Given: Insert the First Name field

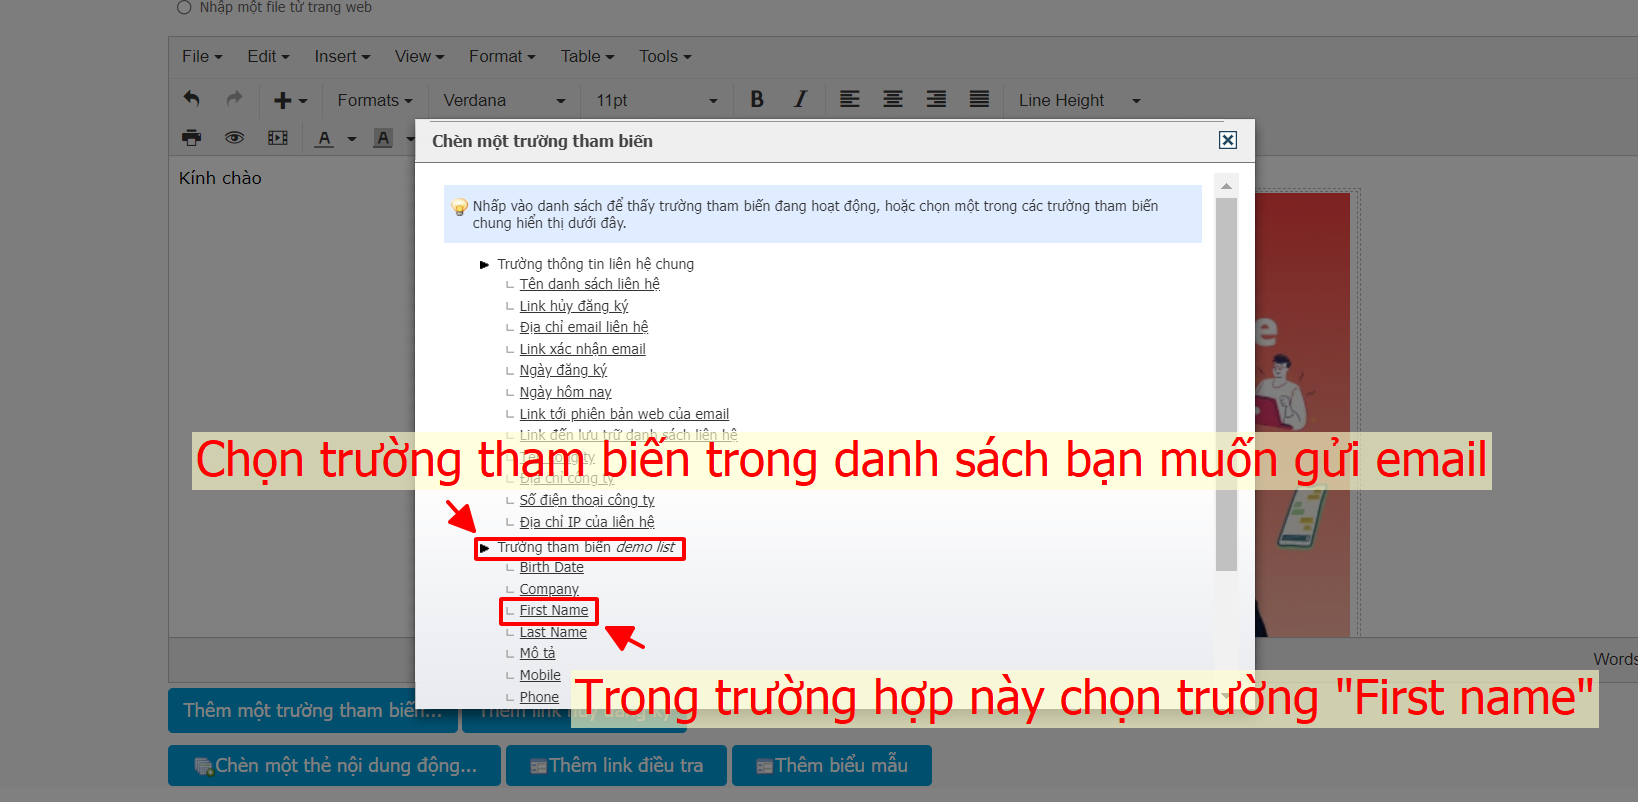Looking at the screenshot, I should 554,610.
